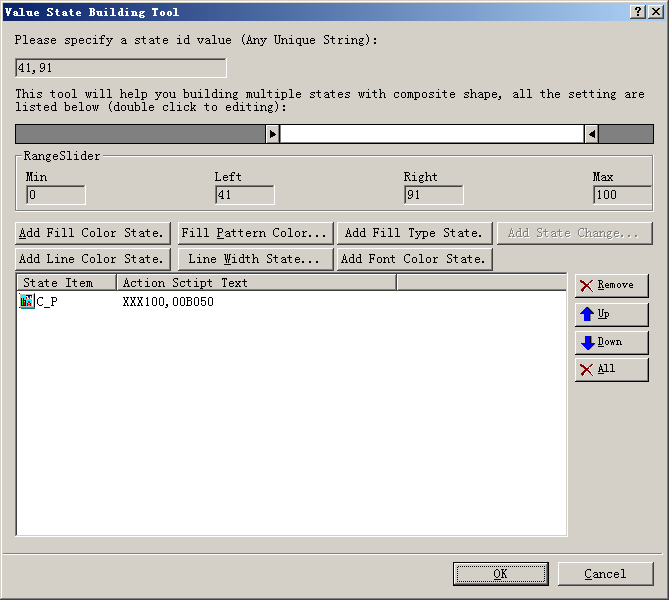Click the XXX100,00B050 script text
The image size is (669, 600).
coord(168,302)
